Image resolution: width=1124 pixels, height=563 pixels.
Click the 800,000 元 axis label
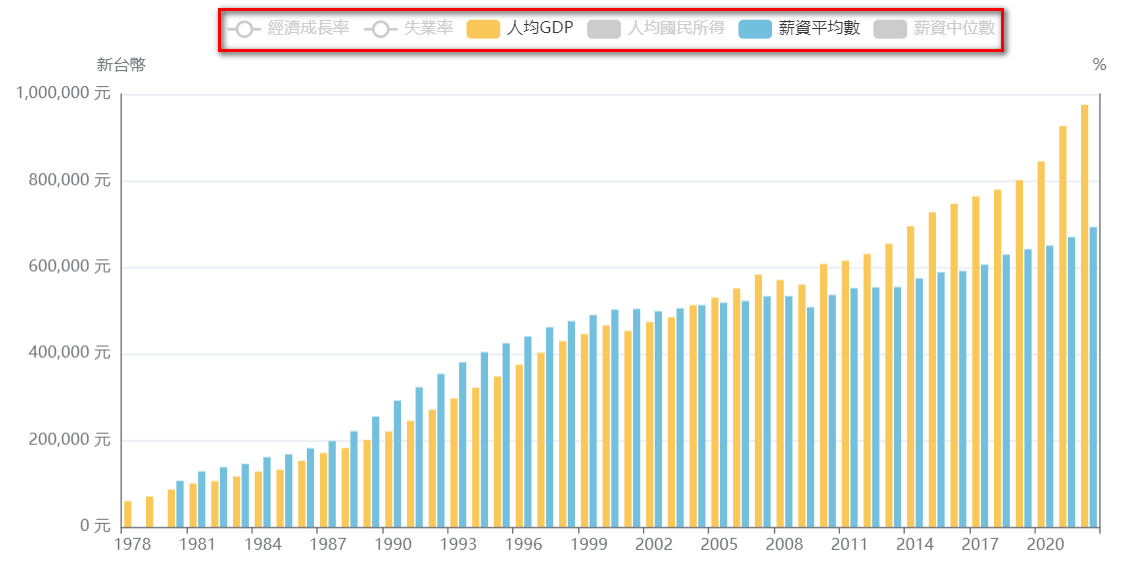pos(70,180)
